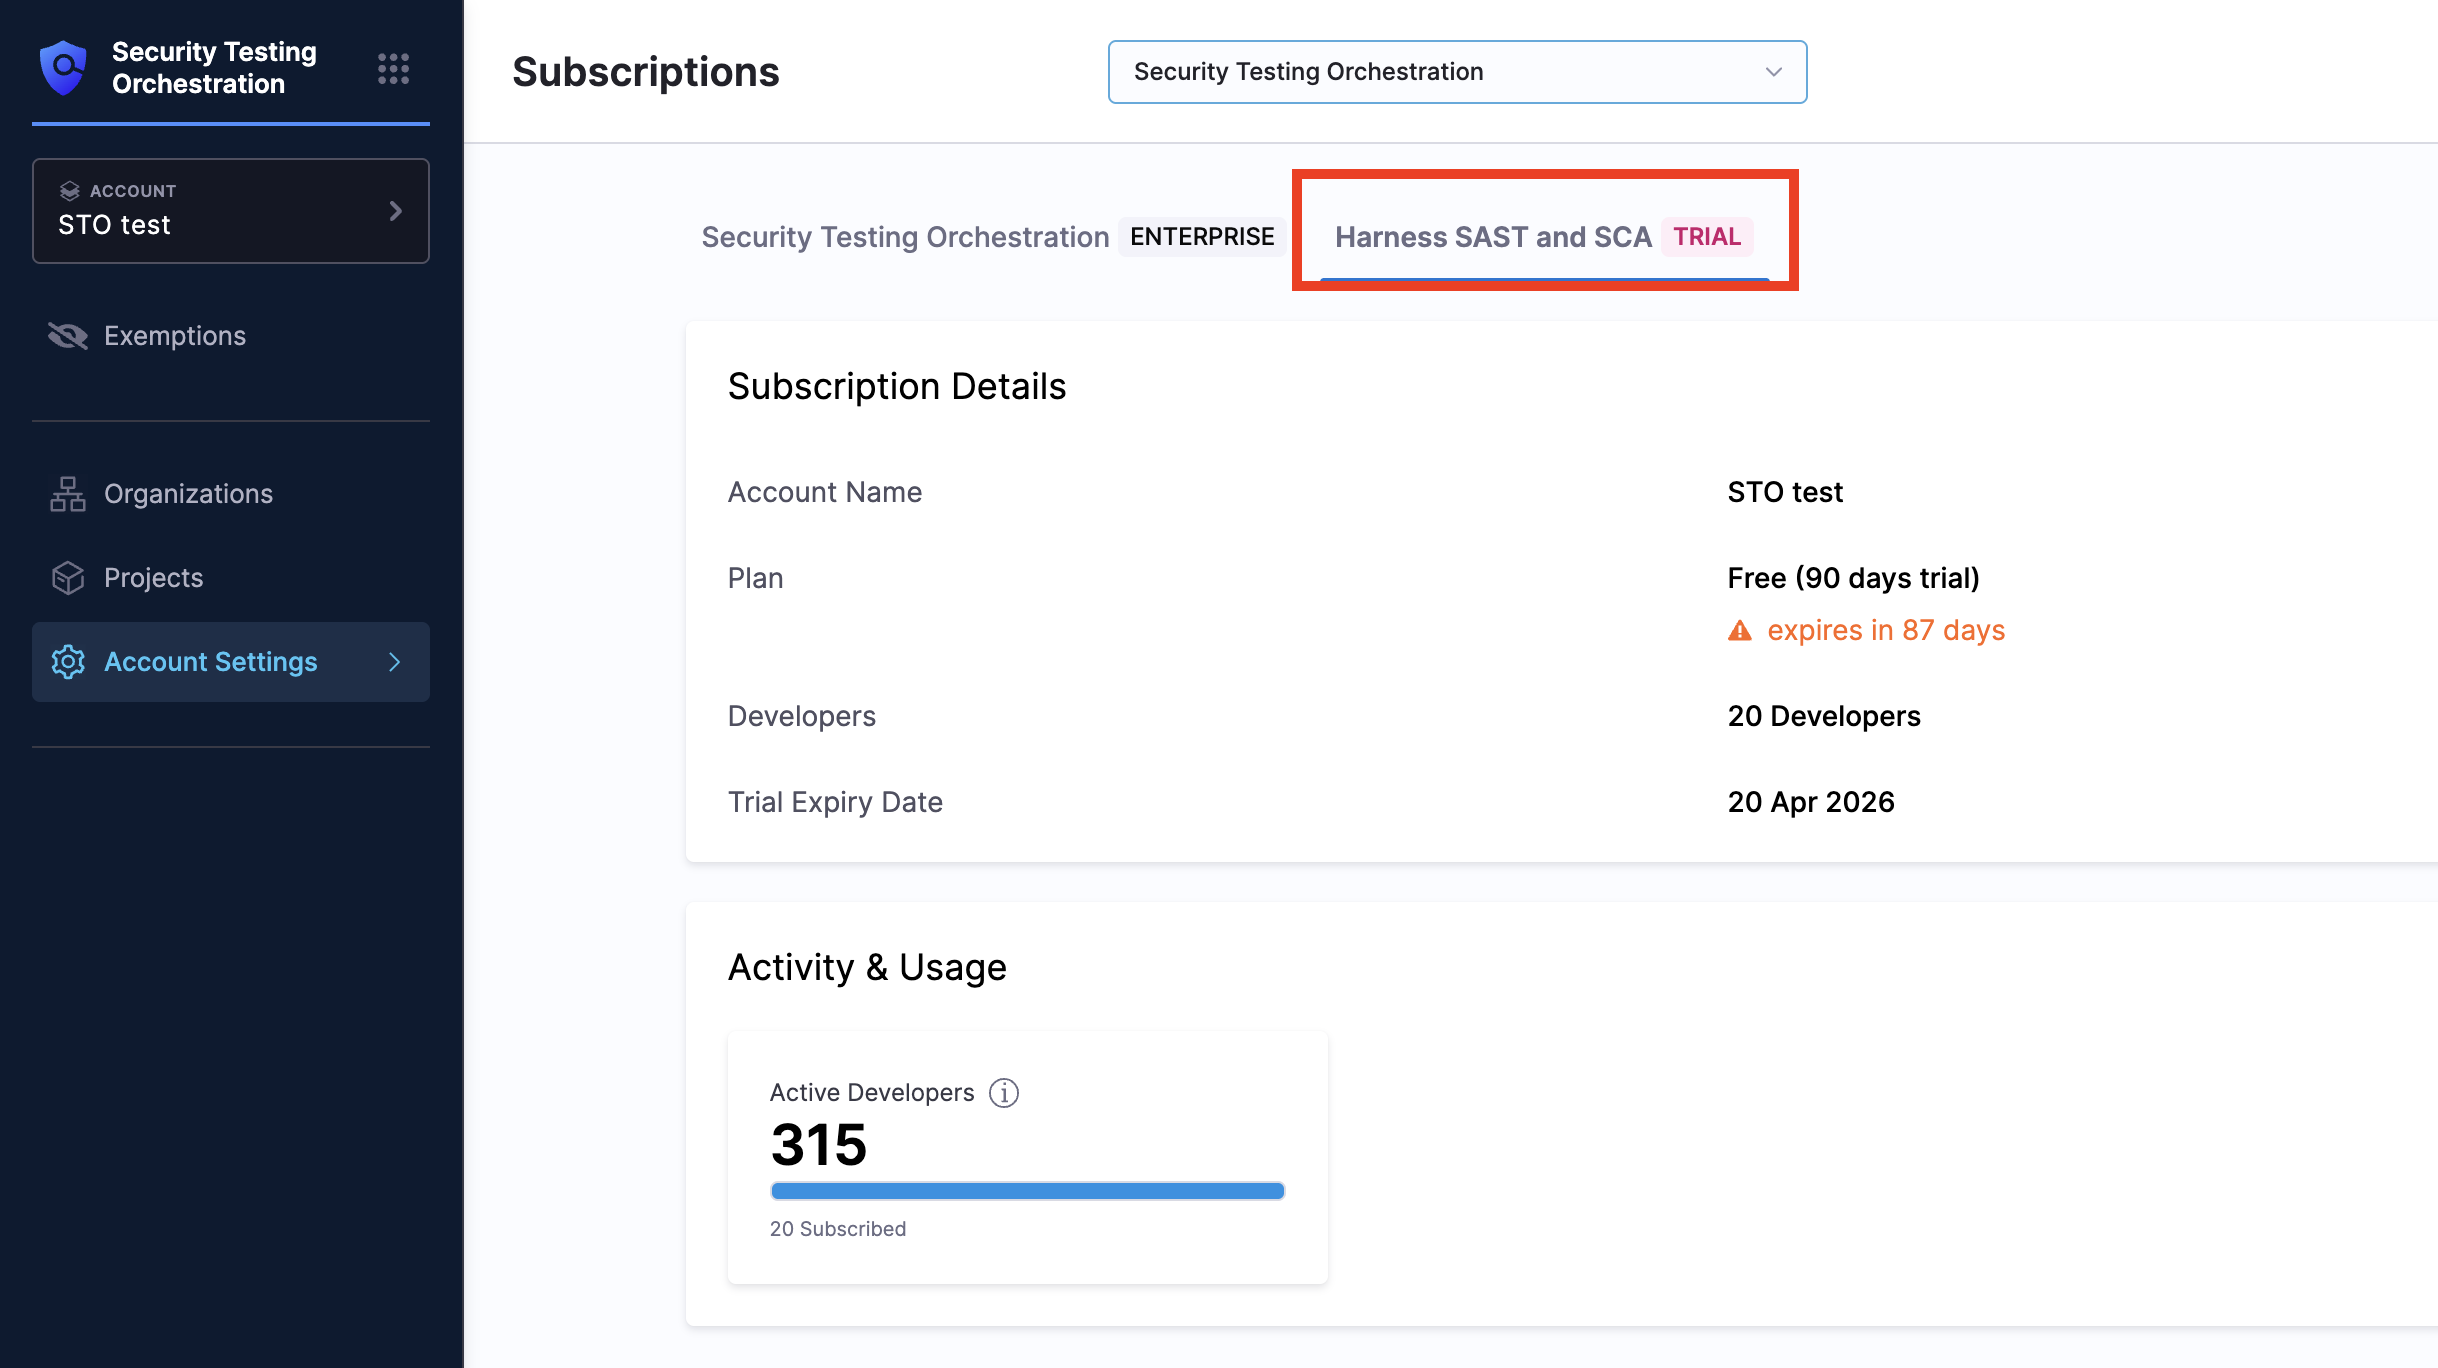
Task: Open the Security Testing Orchestration module dropdown
Action: coord(1457,72)
